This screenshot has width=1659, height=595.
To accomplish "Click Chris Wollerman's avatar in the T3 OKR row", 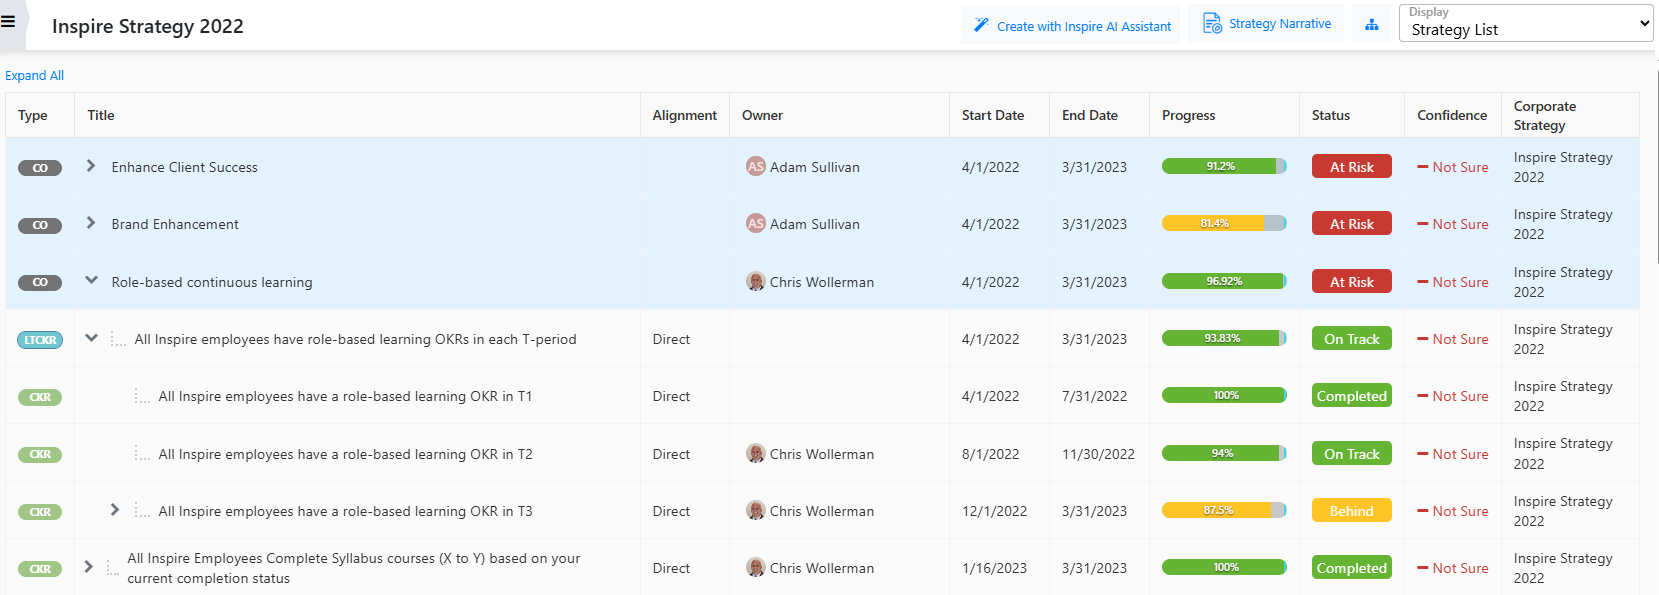I will (756, 511).
